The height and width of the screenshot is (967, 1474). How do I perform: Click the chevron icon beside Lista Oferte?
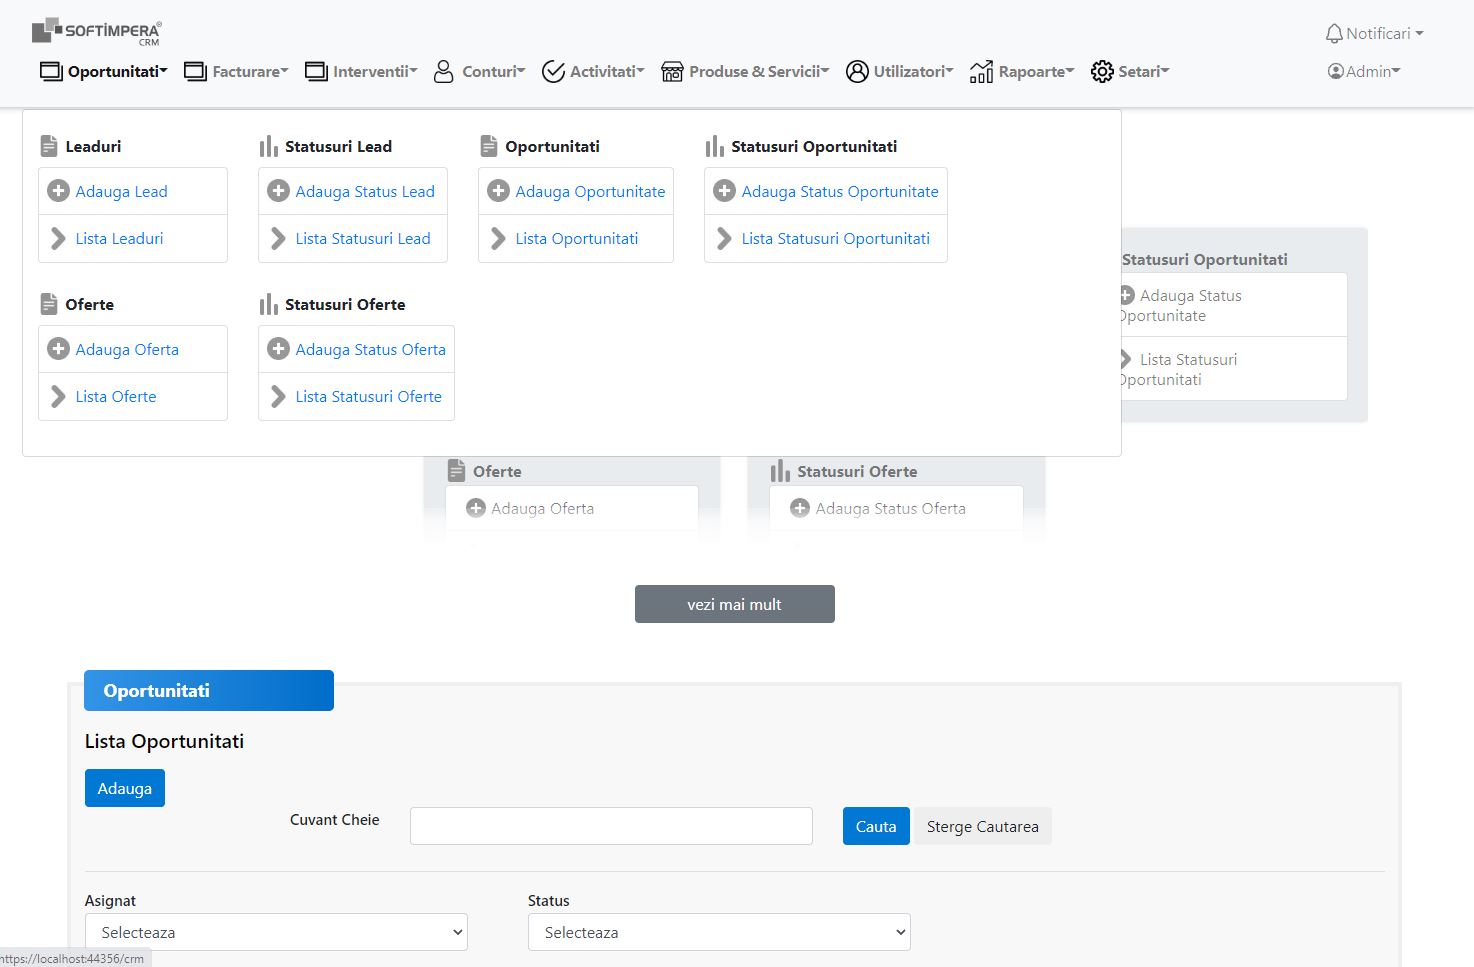[x=59, y=396]
